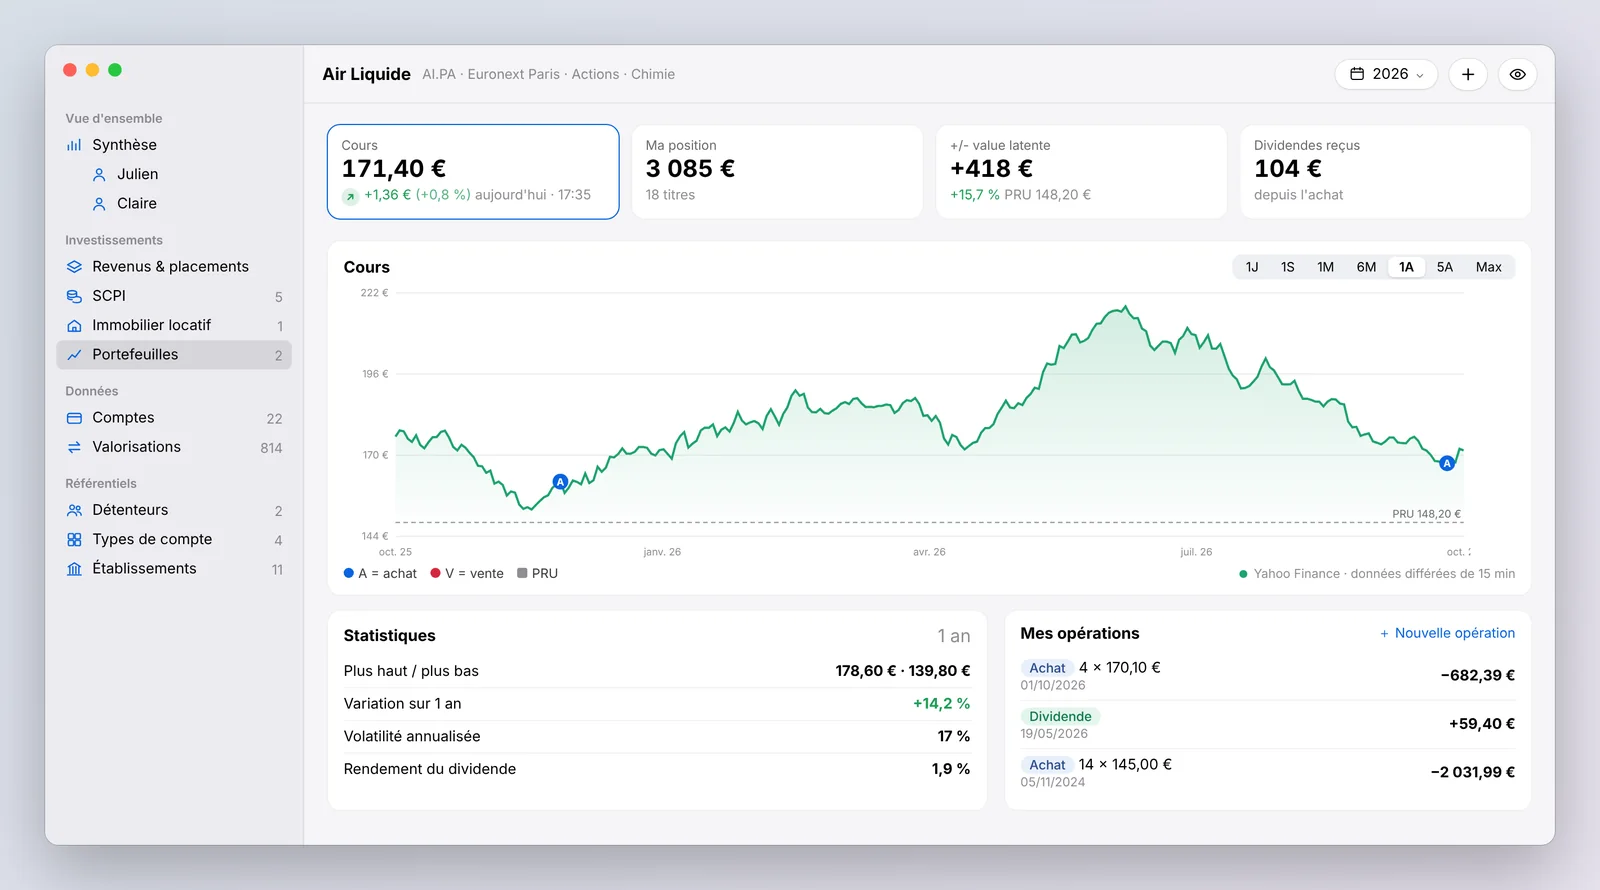The image size is (1600, 890).
Task: Open Claire's overview
Action: click(174, 204)
